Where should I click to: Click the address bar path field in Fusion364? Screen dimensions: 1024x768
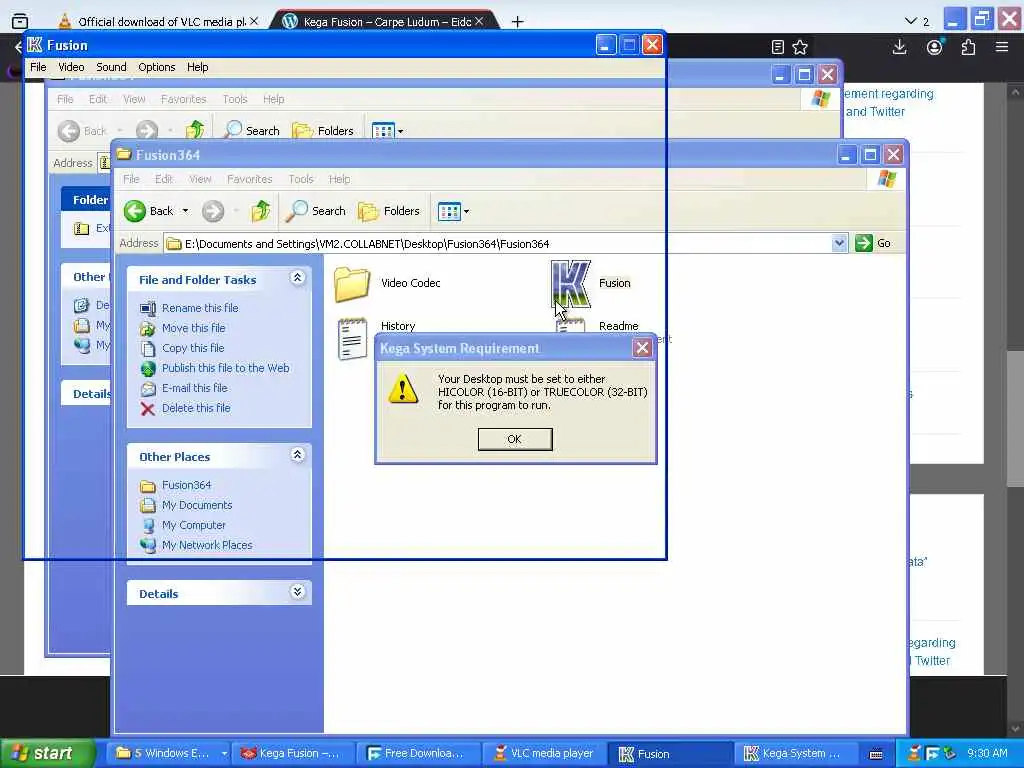coord(498,244)
